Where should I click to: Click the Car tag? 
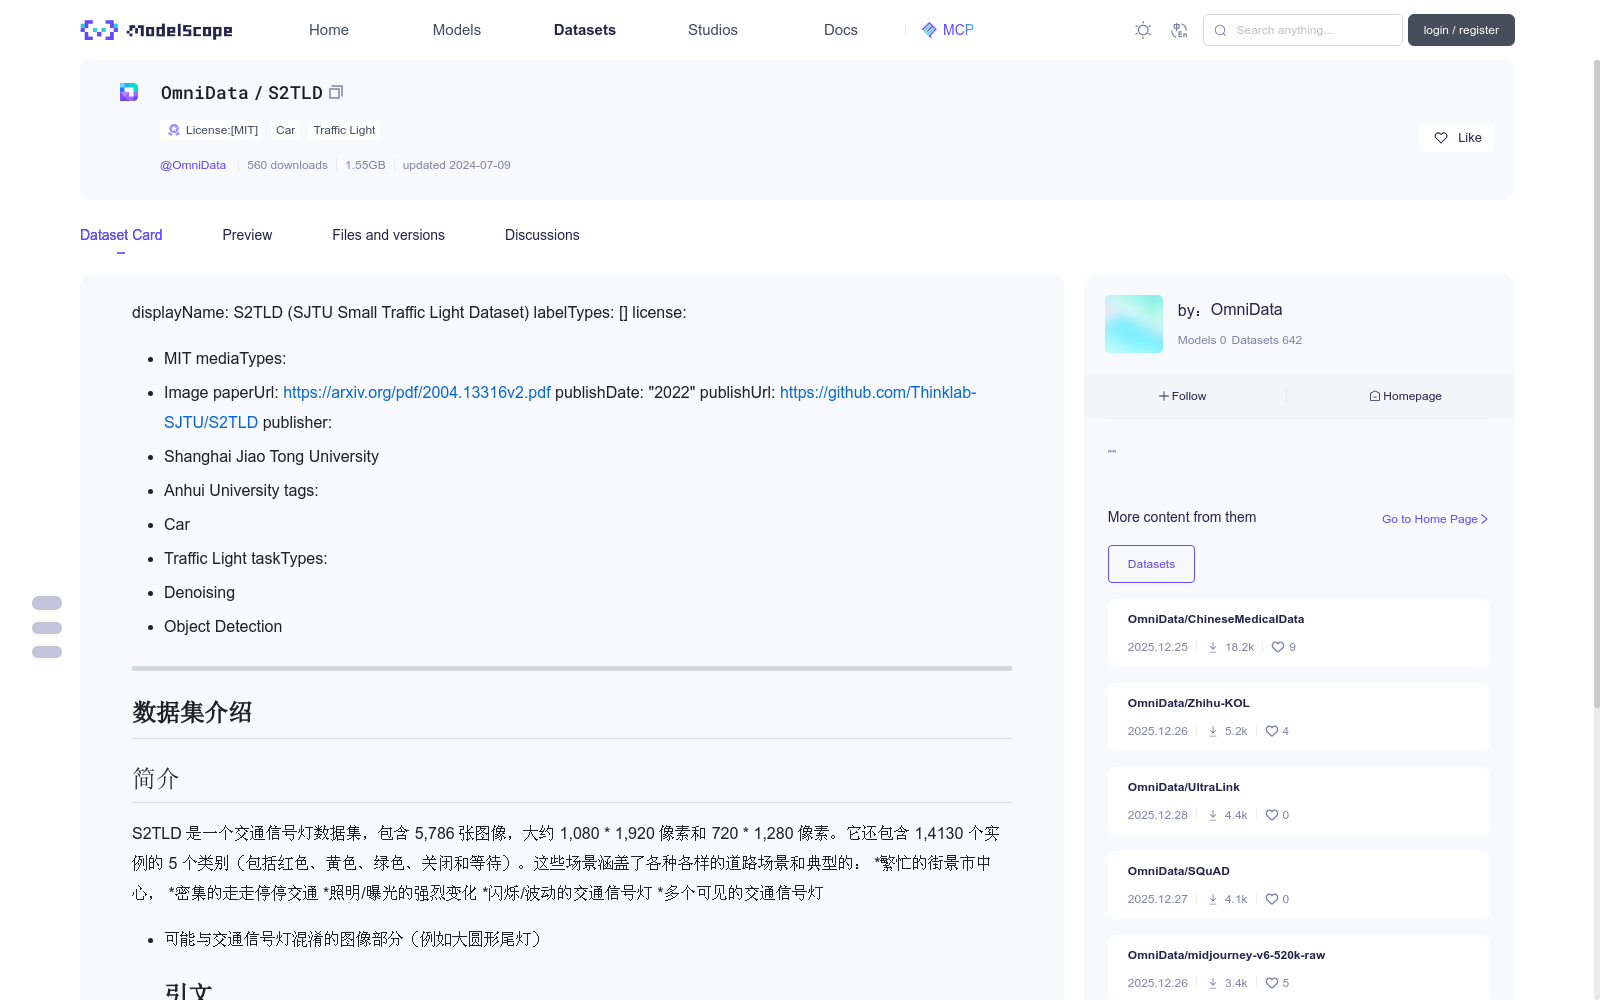pos(285,130)
